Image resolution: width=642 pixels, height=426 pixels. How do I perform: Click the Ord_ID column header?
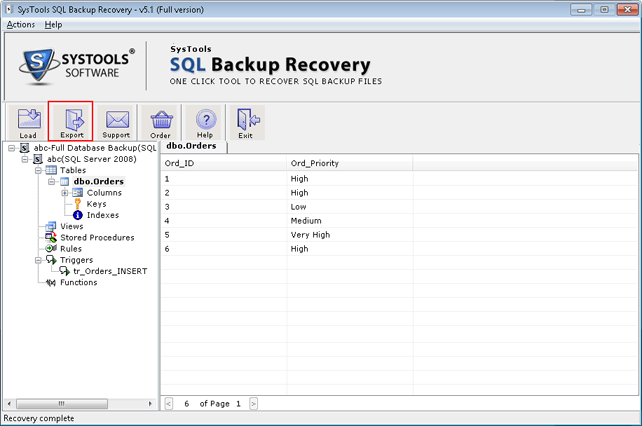[x=224, y=163]
